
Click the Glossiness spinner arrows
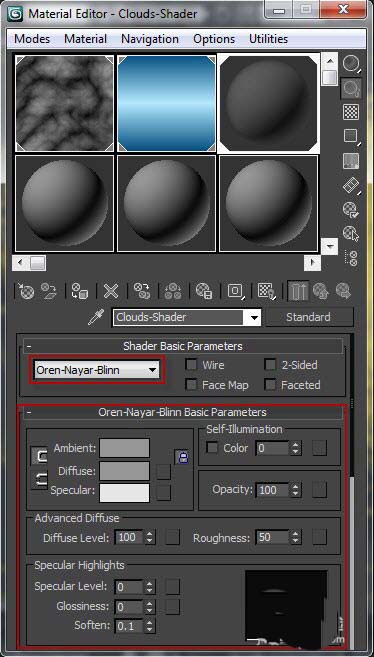pyautogui.click(x=150, y=607)
